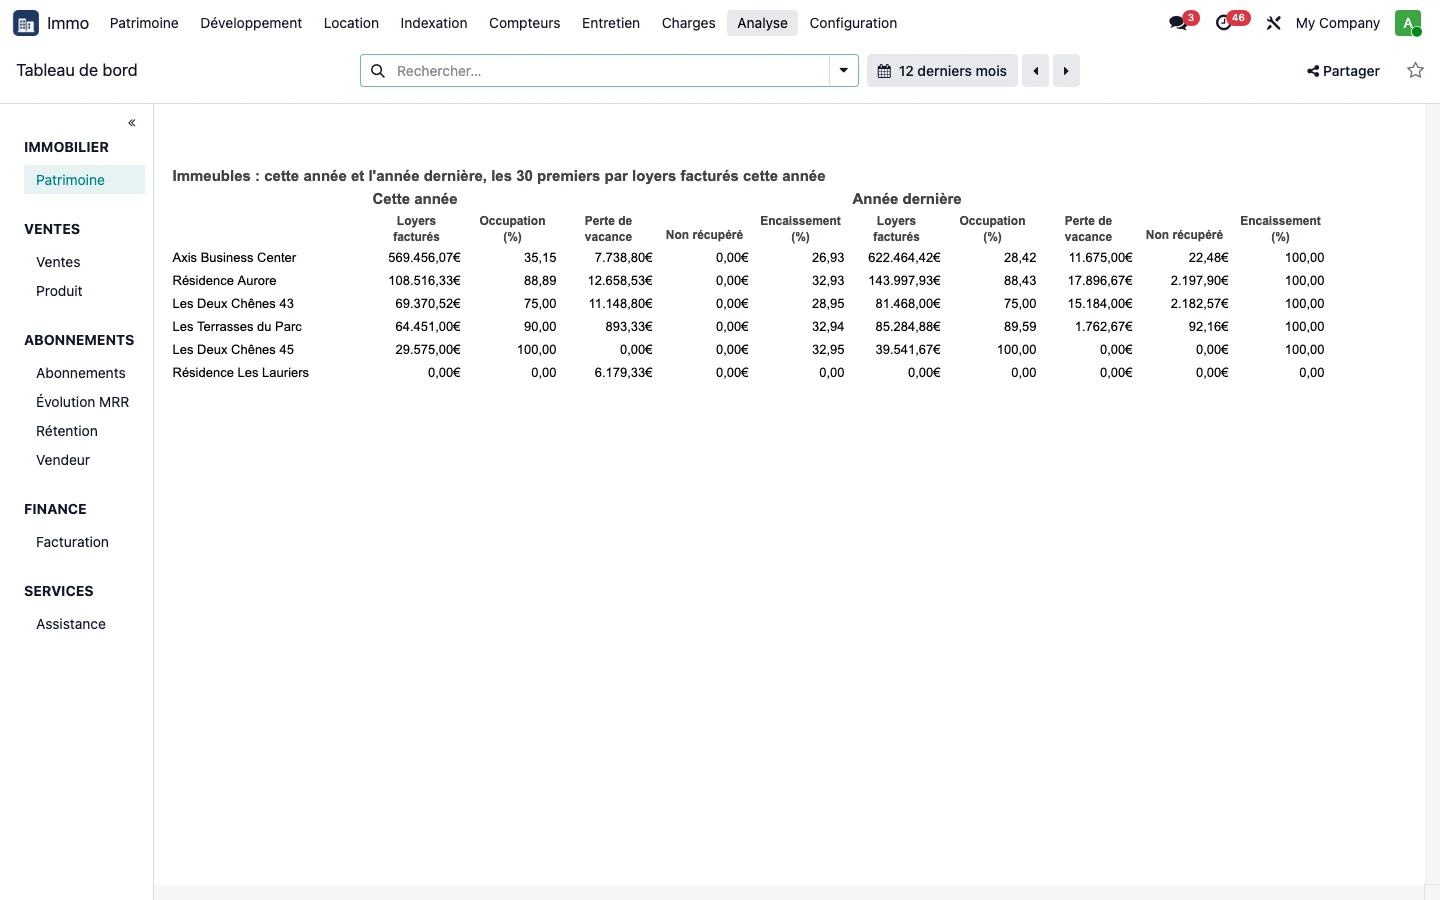Collapse the sidebar with double chevron
Image resolution: width=1440 pixels, height=900 pixels.
click(132, 123)
